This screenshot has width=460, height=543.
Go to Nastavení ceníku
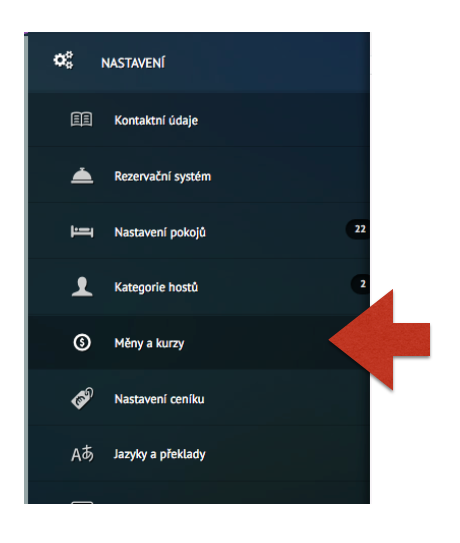[199, 398]
